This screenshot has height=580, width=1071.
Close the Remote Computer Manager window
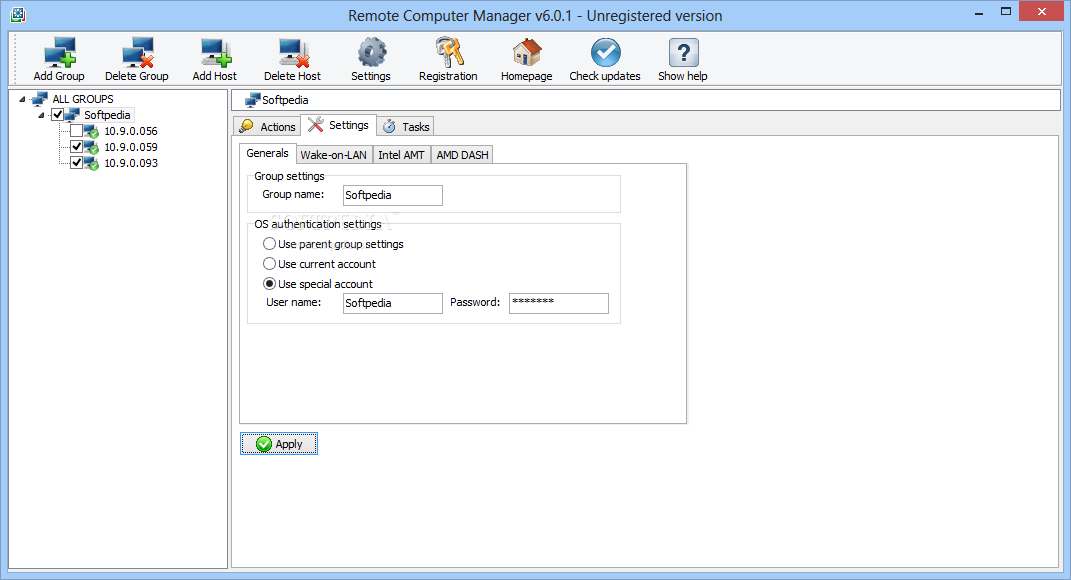coord(1042,12)
